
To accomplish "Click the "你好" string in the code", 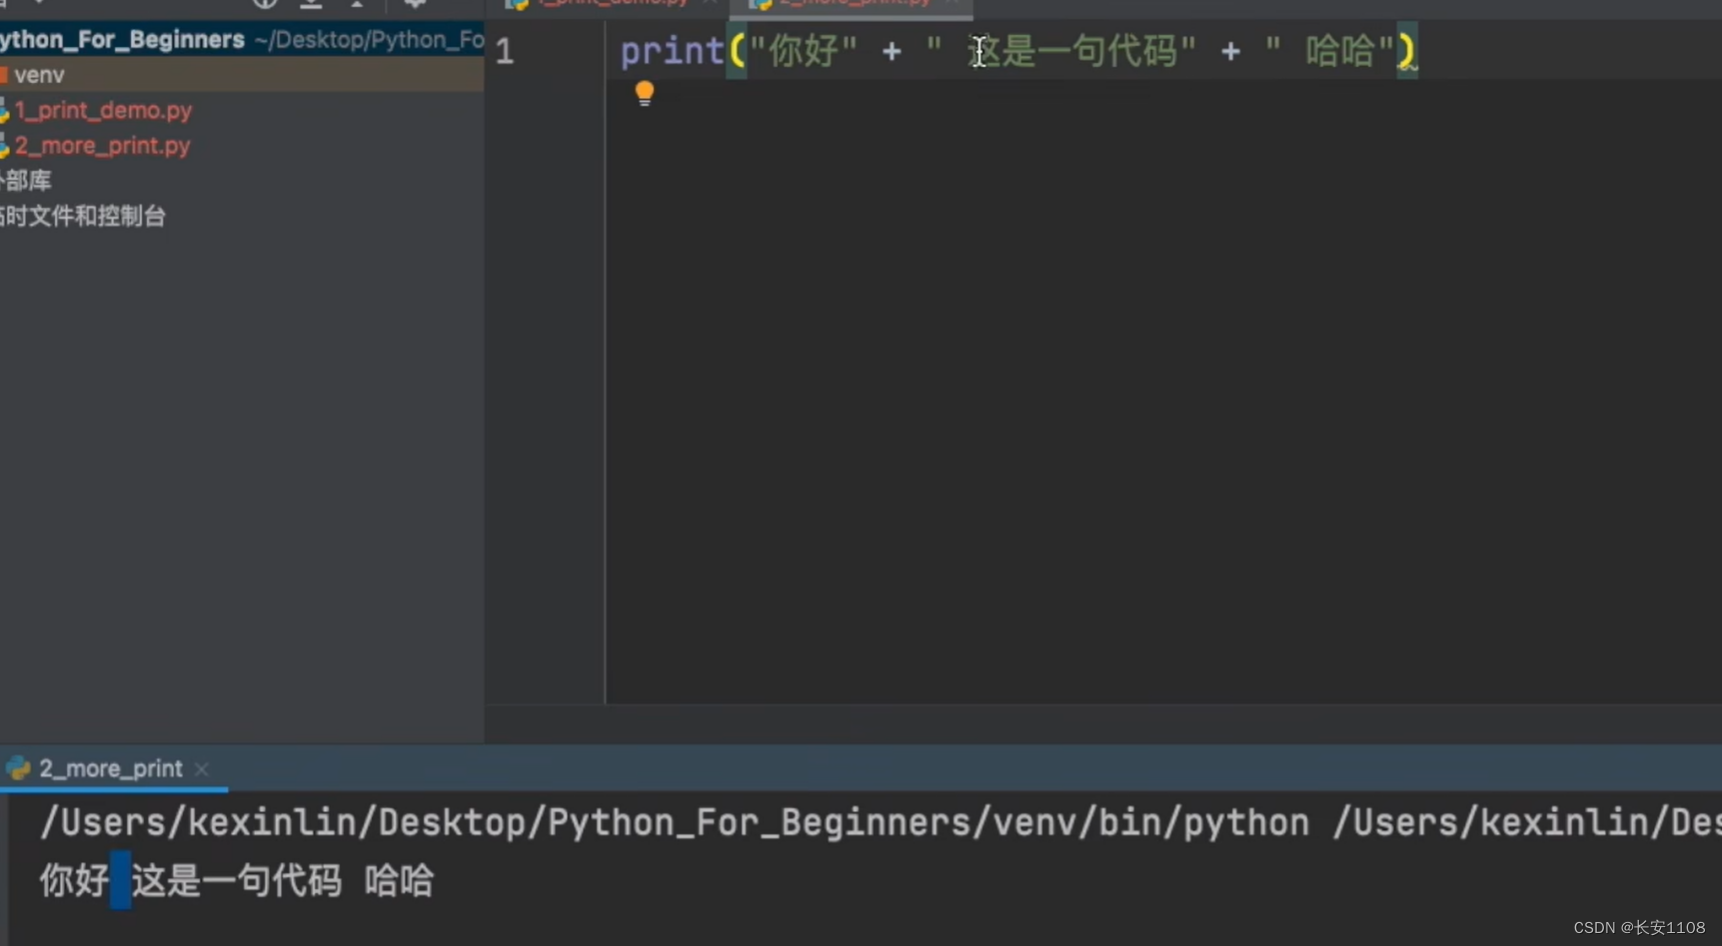I will (x=803, y=50).
